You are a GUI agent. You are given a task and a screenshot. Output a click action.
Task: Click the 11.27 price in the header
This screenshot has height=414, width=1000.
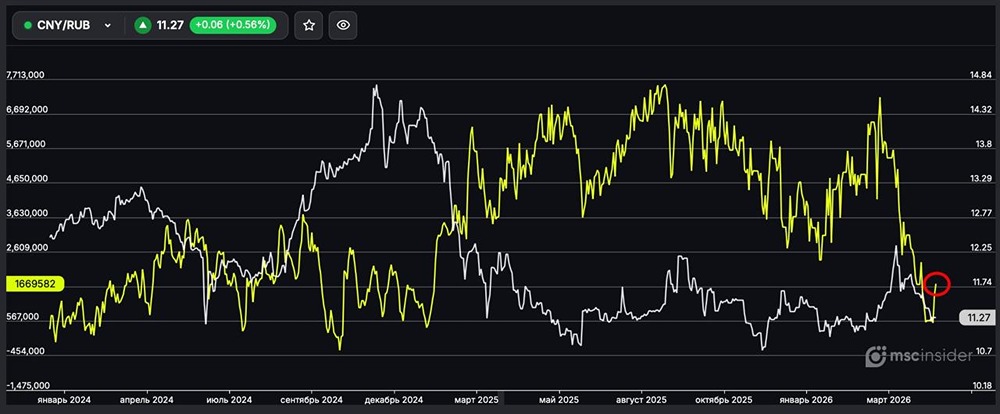coord(169,26)
